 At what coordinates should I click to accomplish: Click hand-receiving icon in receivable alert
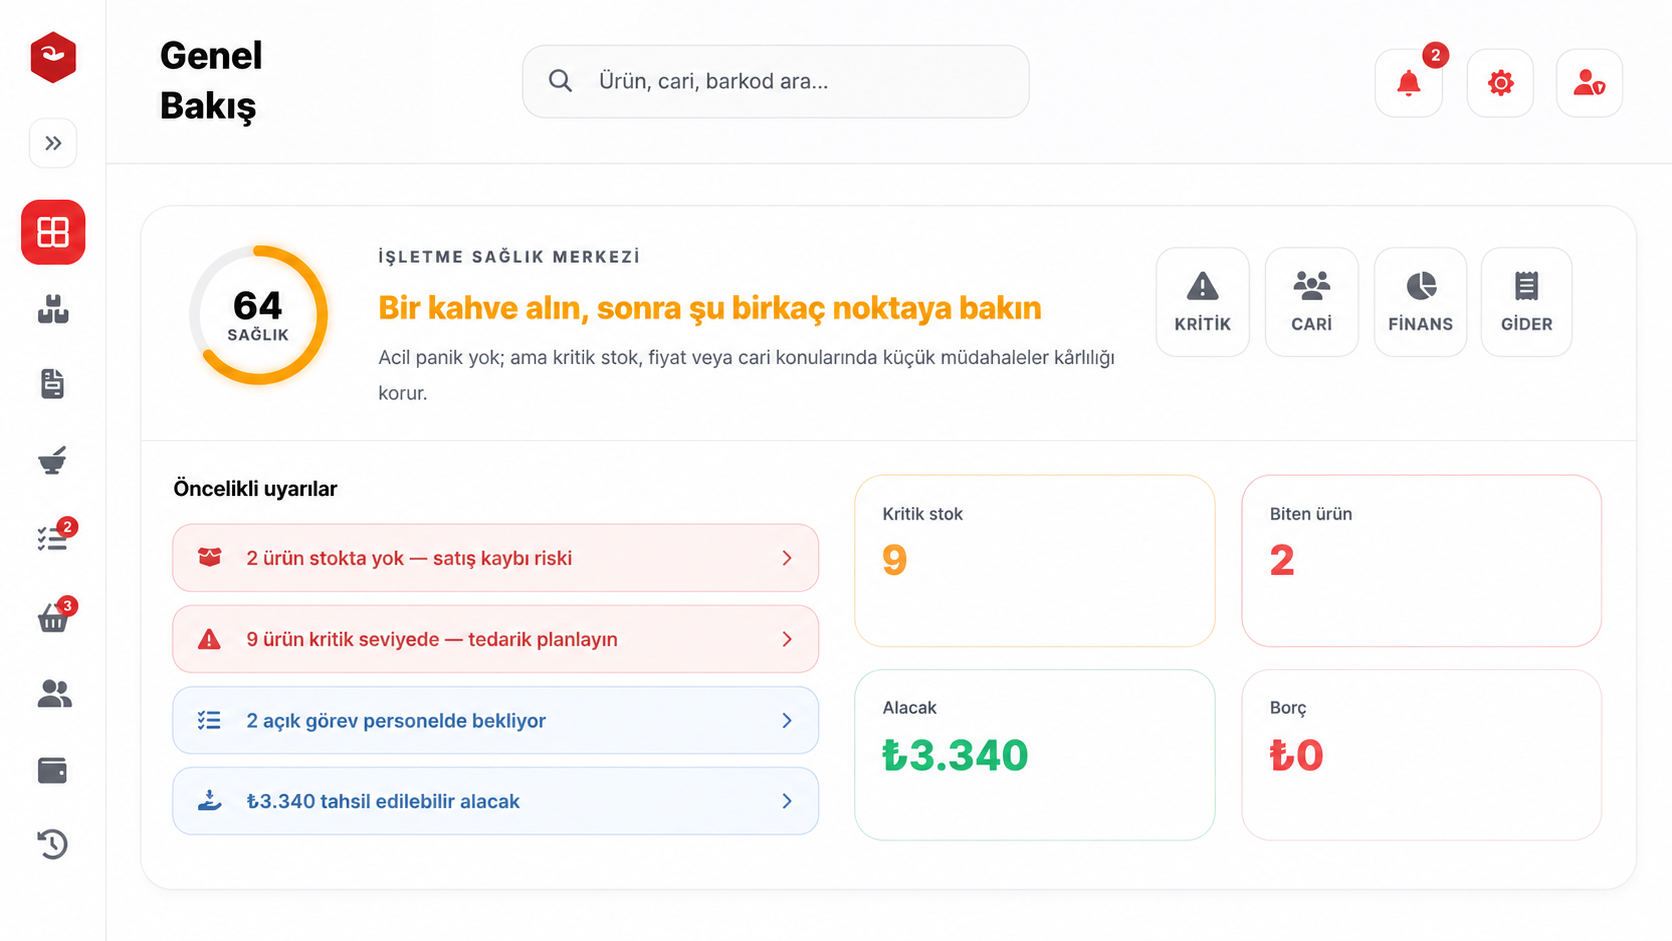[x=209, y=800]
